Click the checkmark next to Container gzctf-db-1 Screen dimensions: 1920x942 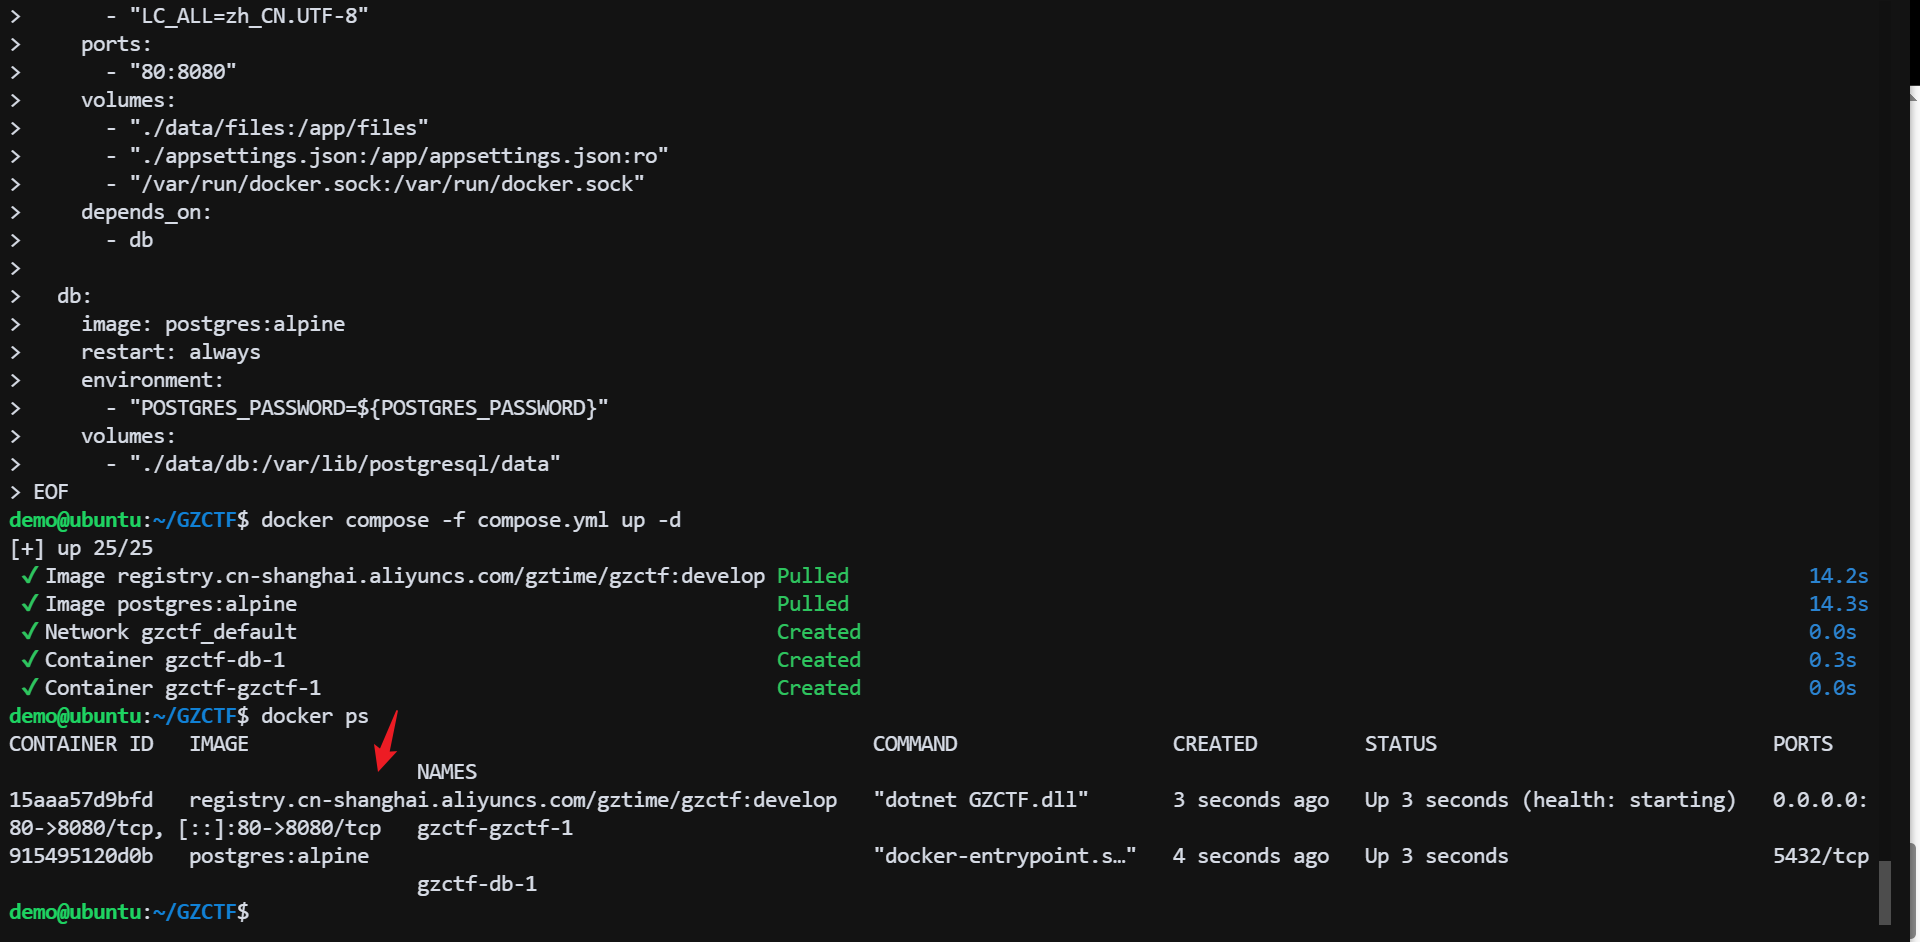click(x=30, y=660)
